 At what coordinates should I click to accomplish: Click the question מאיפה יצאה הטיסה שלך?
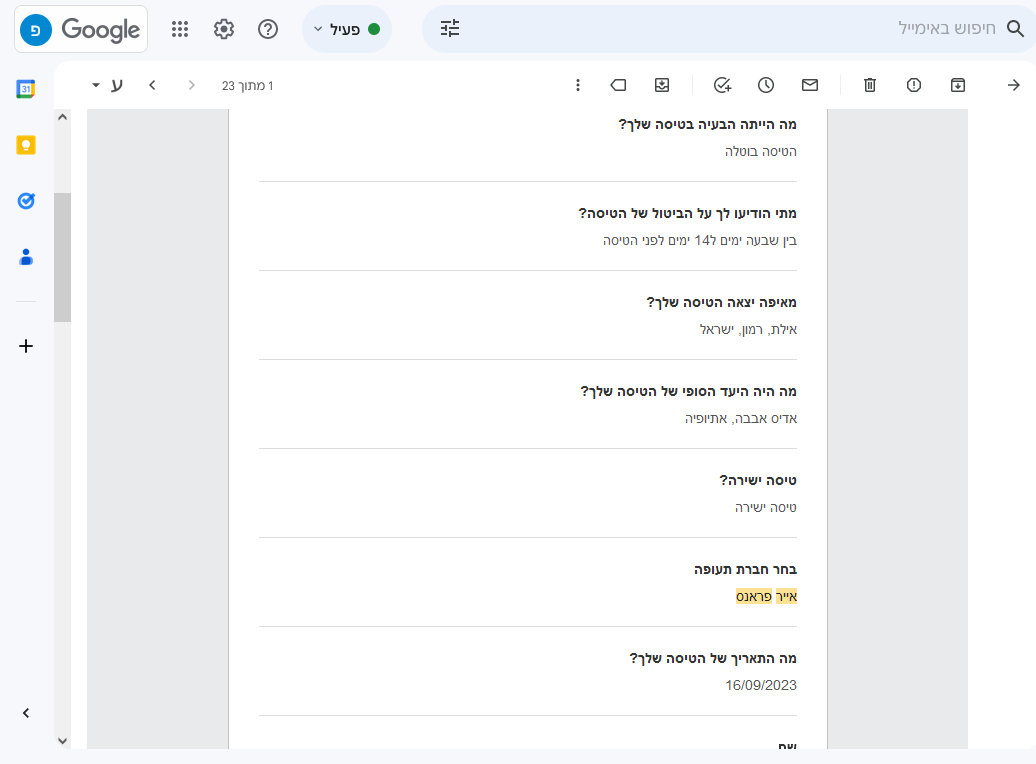(x=722, y=303)
